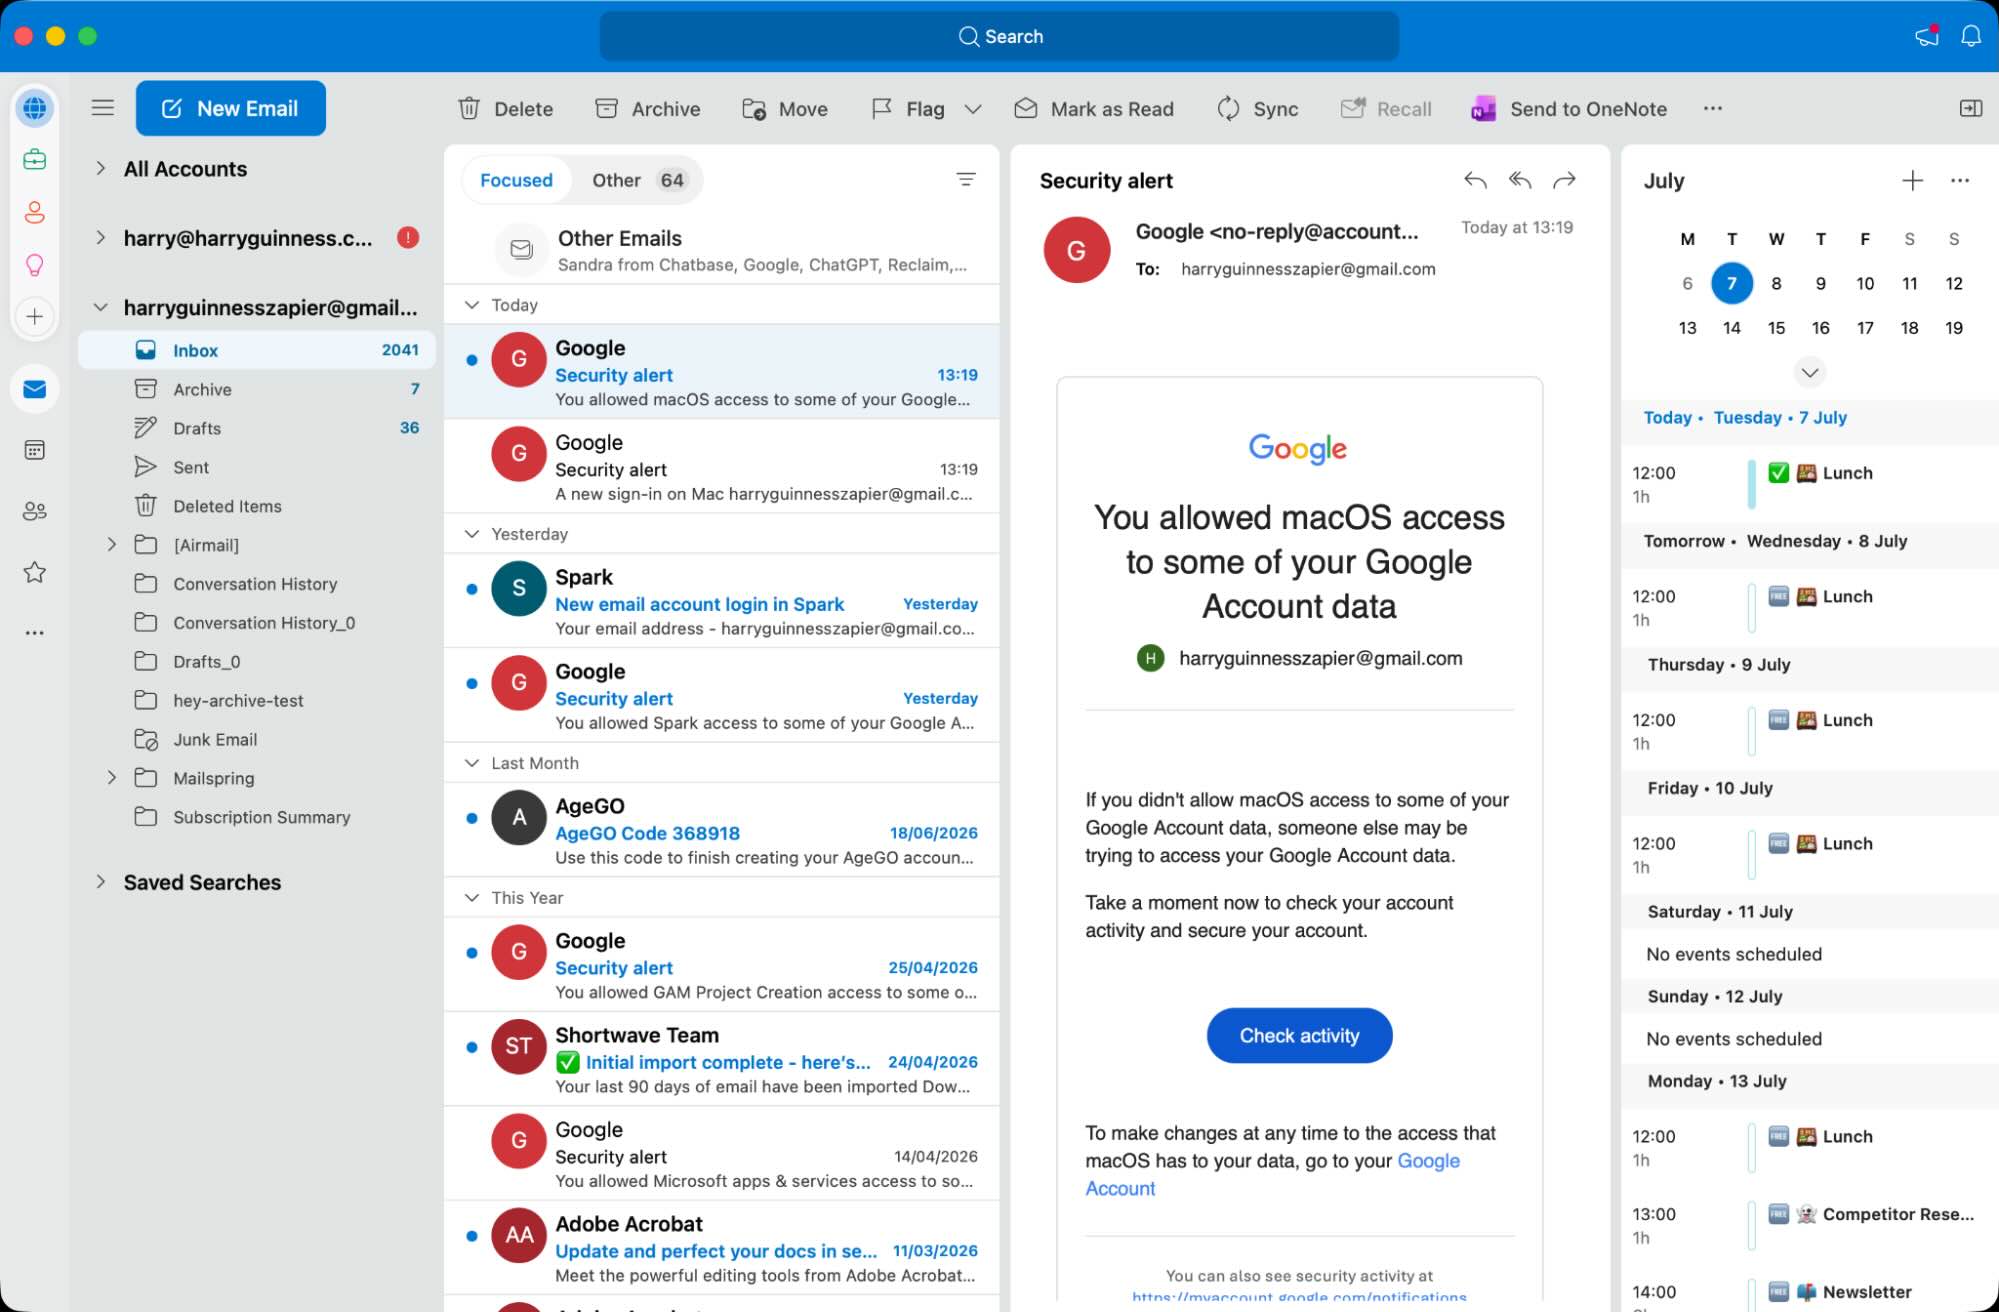This screenshot has width=1999, height=1312.
Task: Reply to the Security alert email
Action: 1475,180
